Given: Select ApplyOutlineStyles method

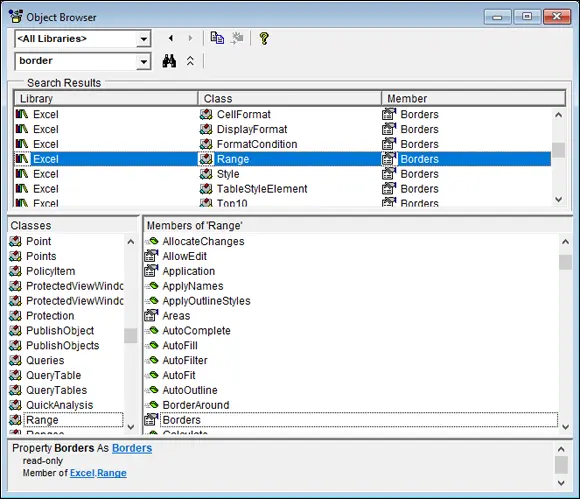Looking at the screenshot, I should [206, 301].
